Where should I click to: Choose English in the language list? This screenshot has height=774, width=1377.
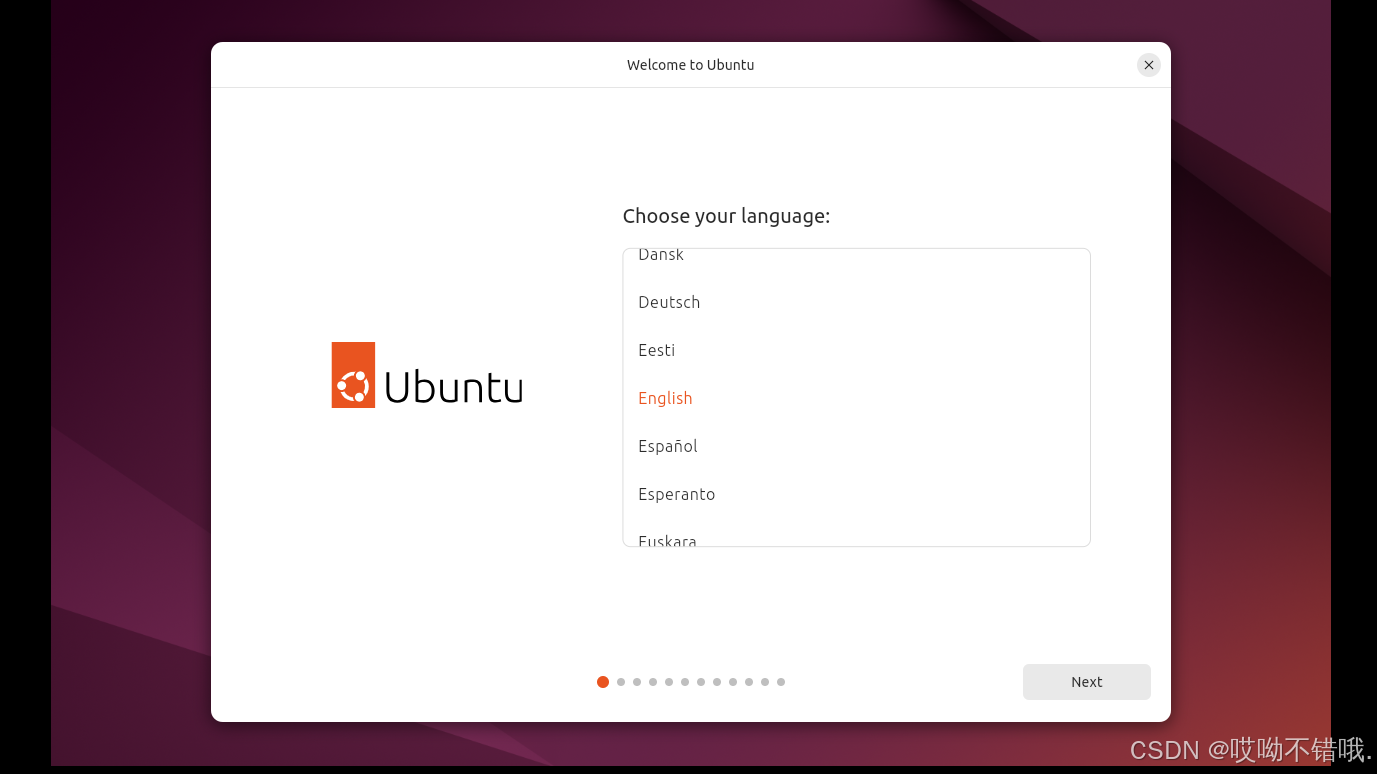pos(856,398)
